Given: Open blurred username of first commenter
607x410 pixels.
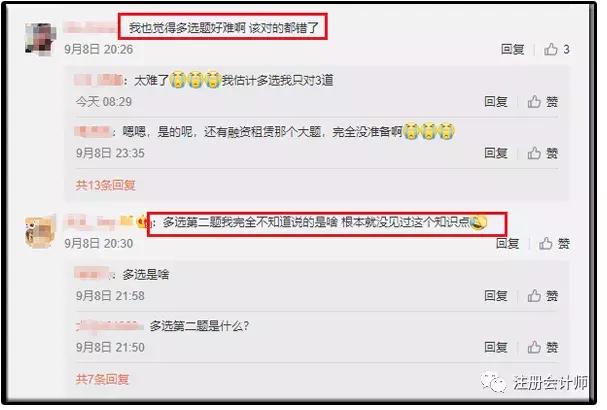Looking at the screenshot, I should (91, 27).
